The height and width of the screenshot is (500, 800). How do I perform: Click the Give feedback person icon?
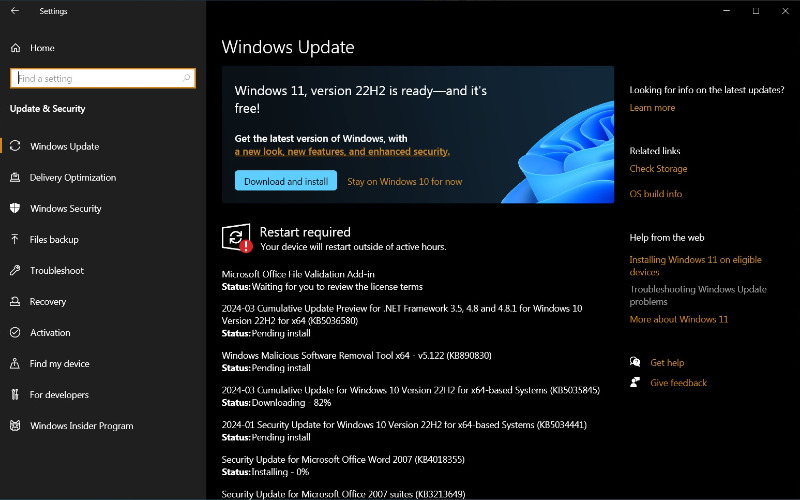point(635,382)
